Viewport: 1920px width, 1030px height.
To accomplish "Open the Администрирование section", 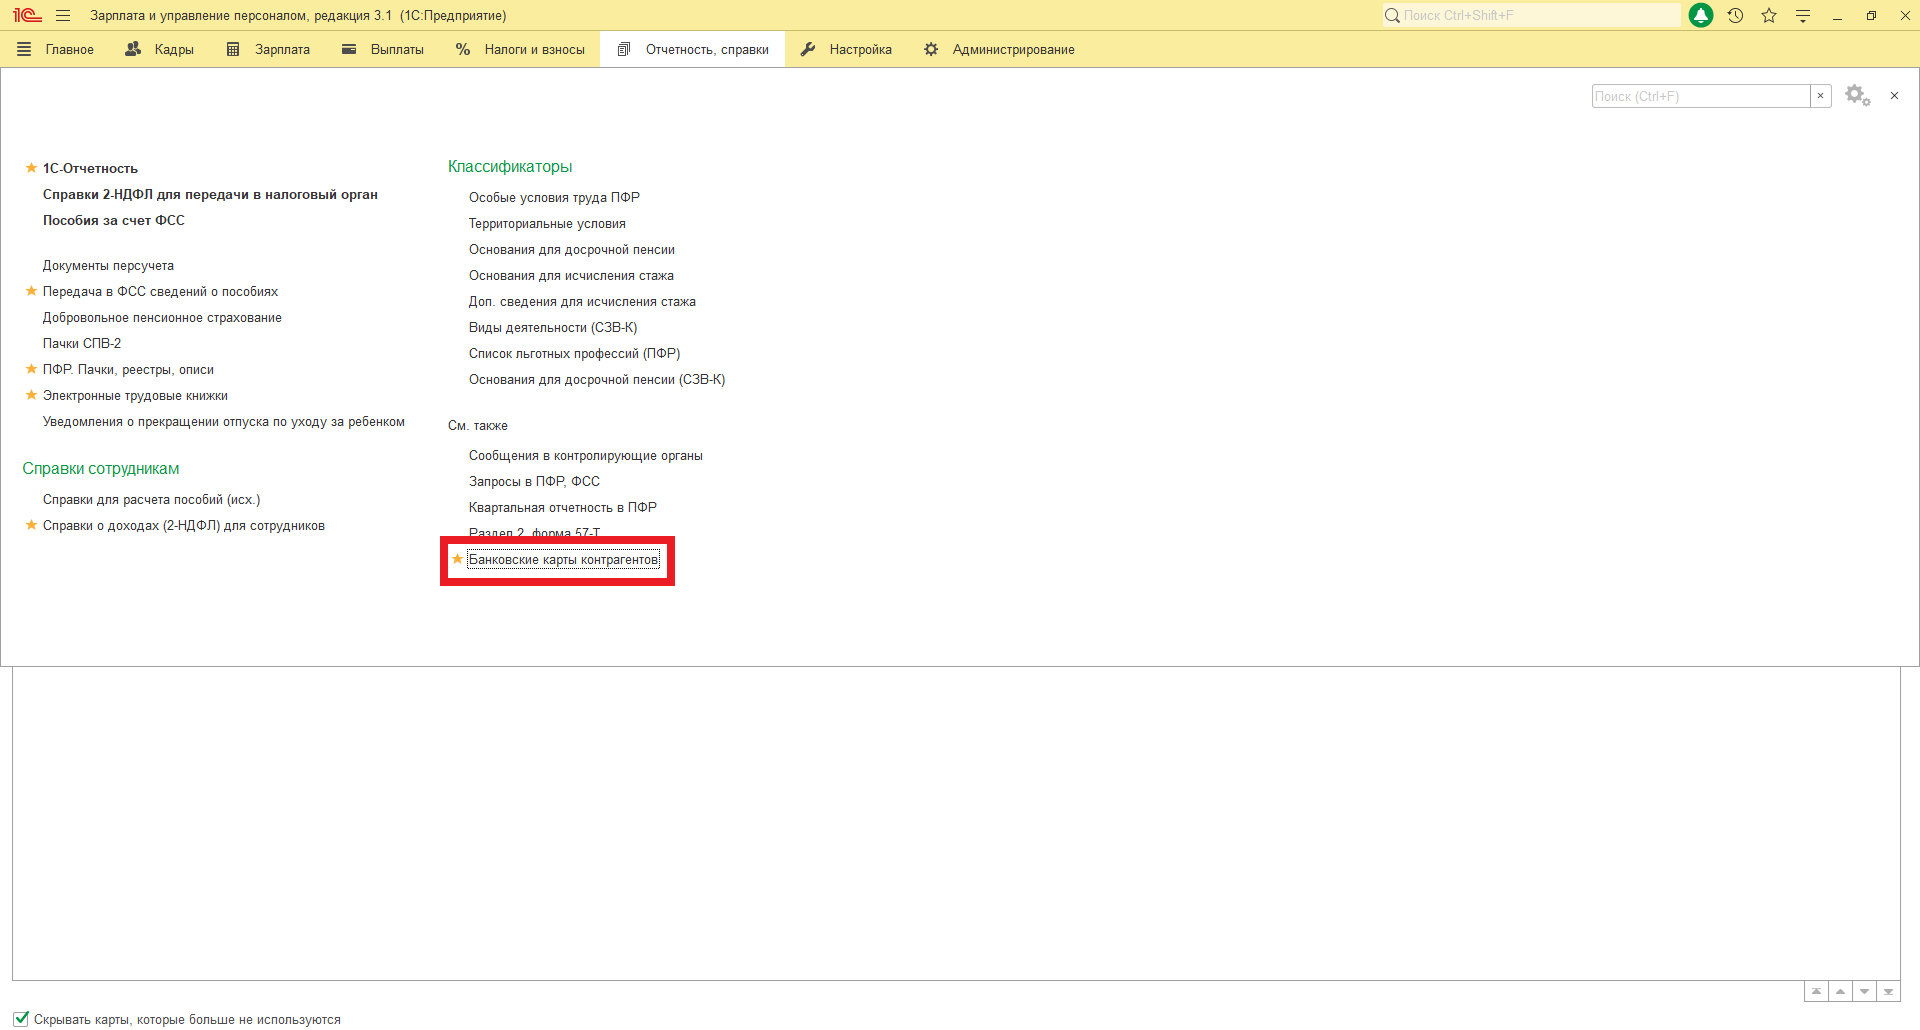I will (x=1000, y=50).
